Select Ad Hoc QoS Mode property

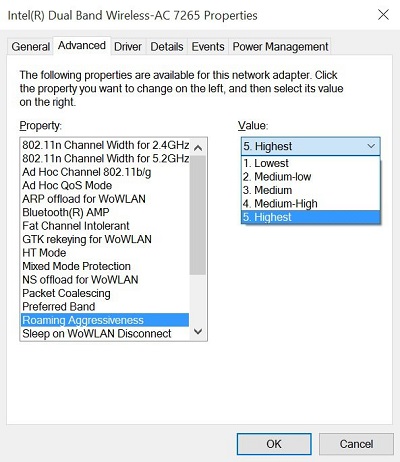point(105,185)
